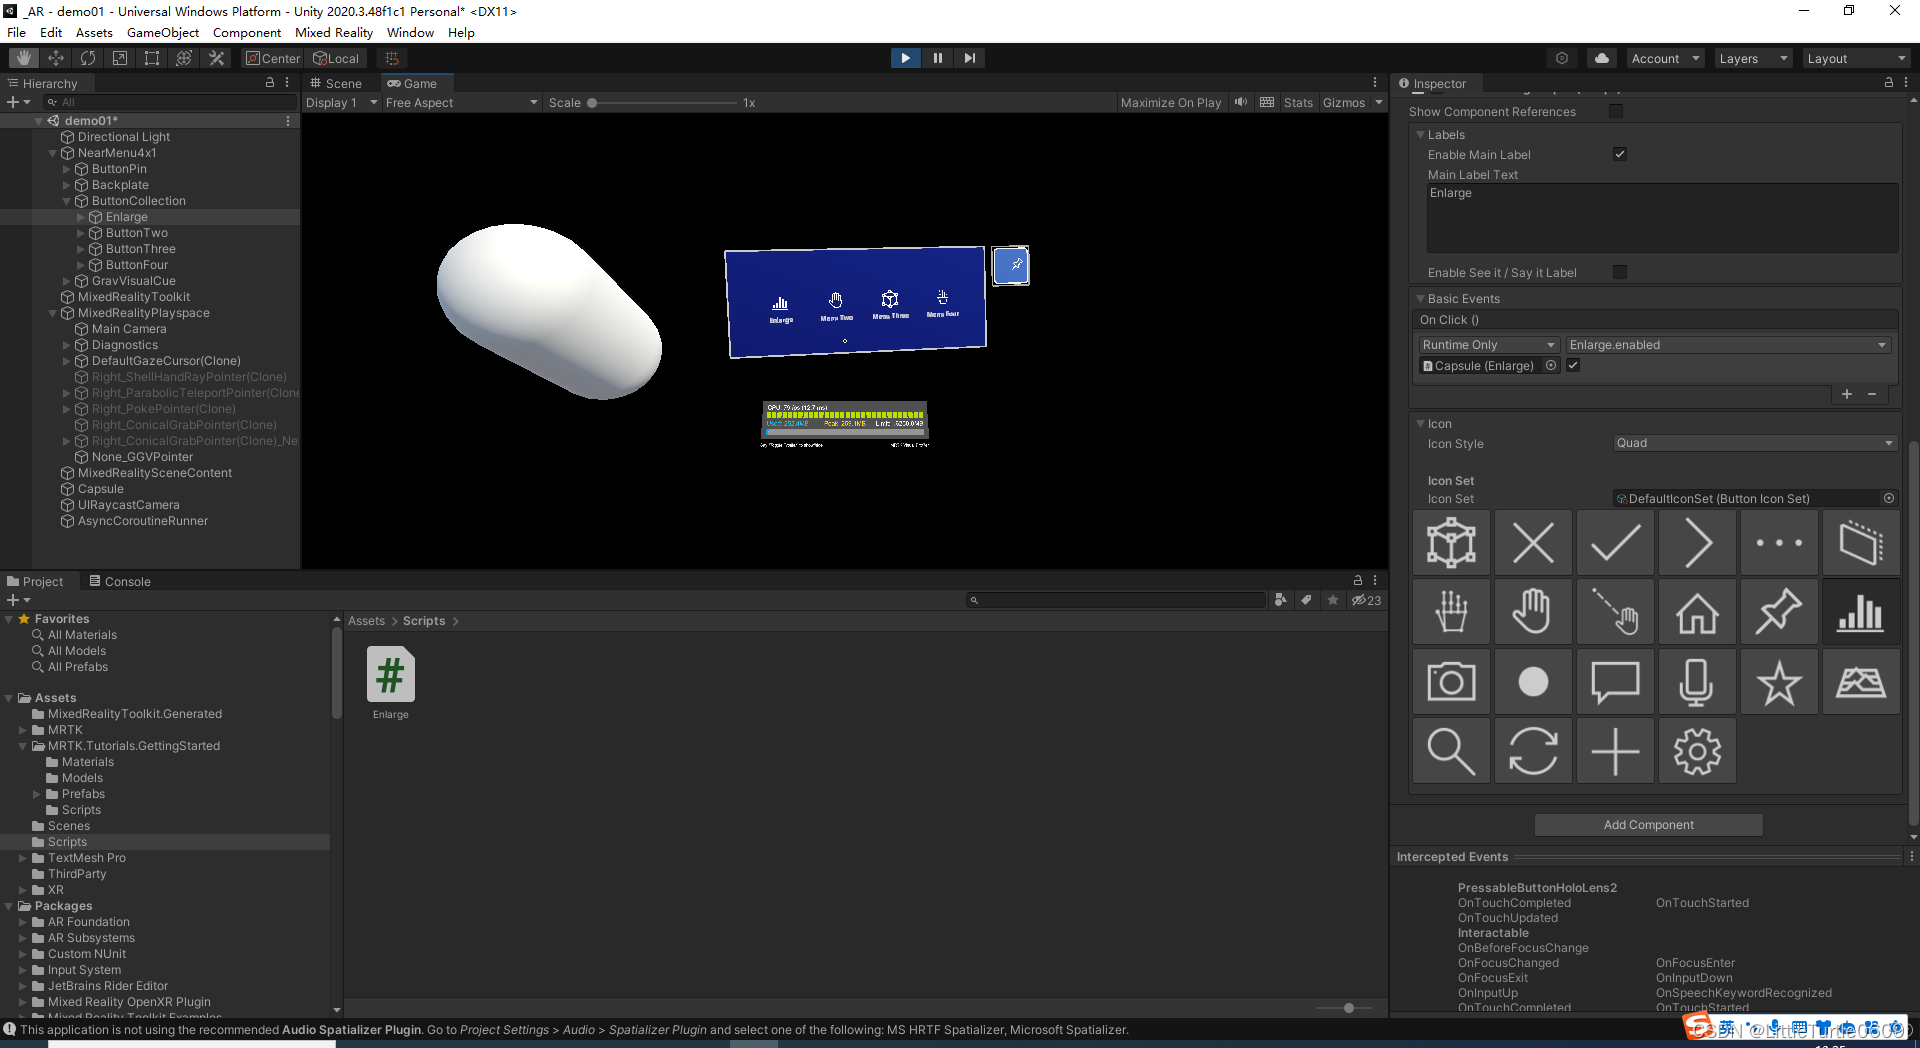The height and width of the screenshot is (1048, 1920).
Task: Expand the ButtonTwo hierarchy item
Action: pyautogui.click(x=81, y=233)
